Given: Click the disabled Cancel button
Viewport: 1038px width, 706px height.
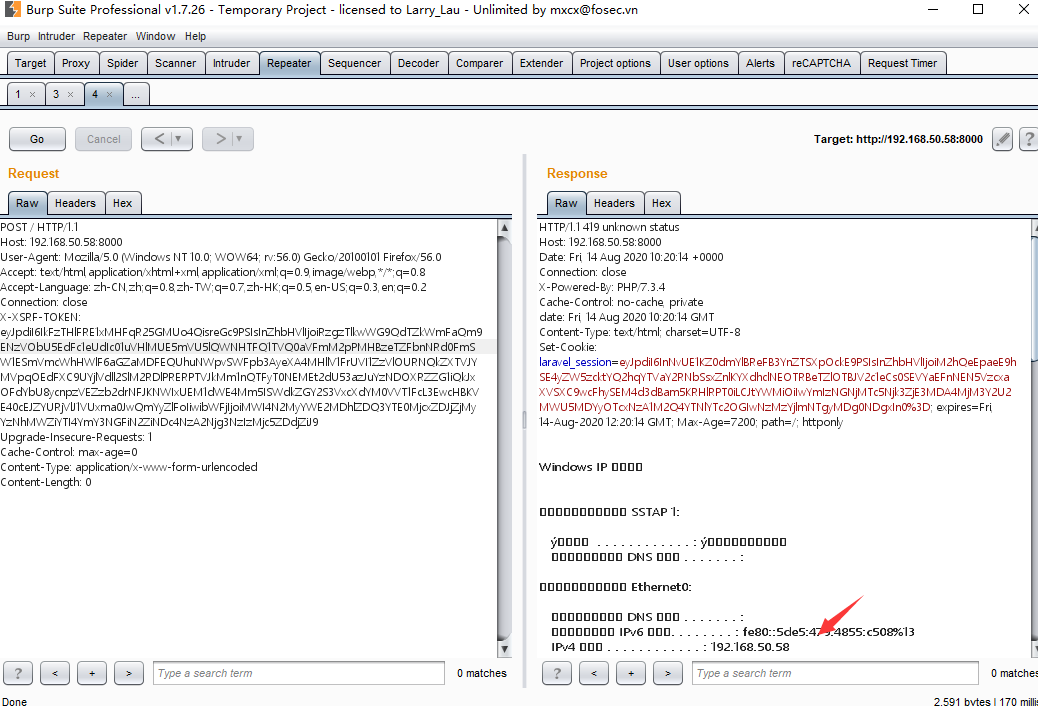Looking at the screenshot, I should coord(103,139).
